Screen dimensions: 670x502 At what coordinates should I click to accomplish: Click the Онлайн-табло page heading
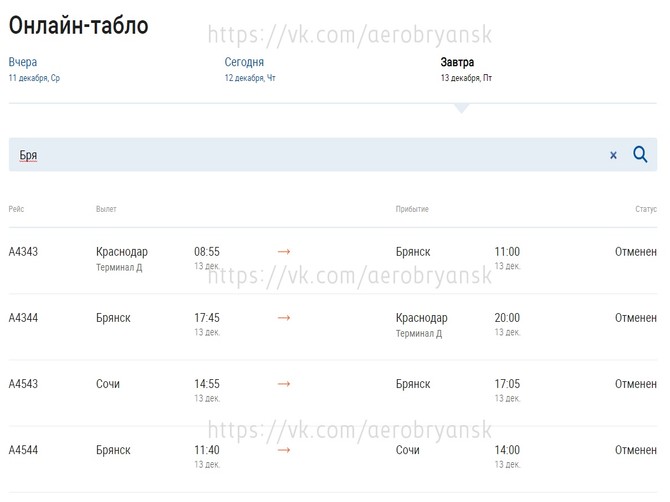pos(78,25)
